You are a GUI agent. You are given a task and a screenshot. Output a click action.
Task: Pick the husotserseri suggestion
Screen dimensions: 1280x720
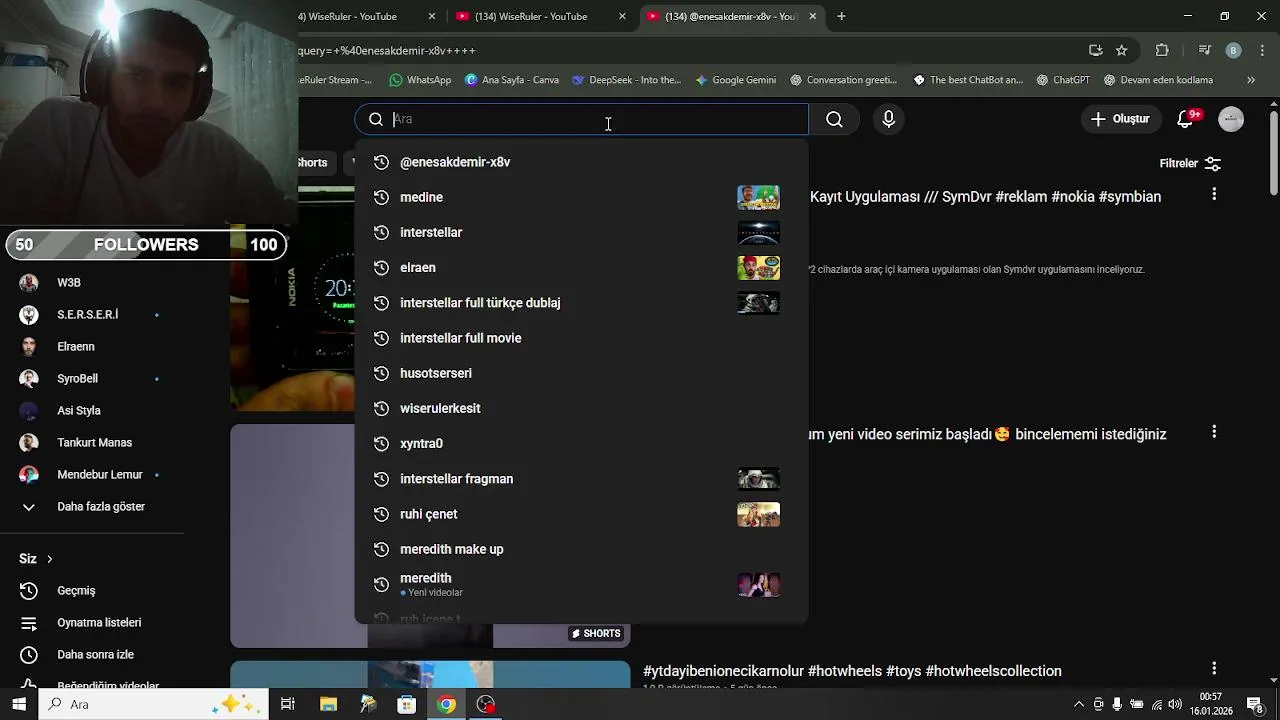coord(581,373)
